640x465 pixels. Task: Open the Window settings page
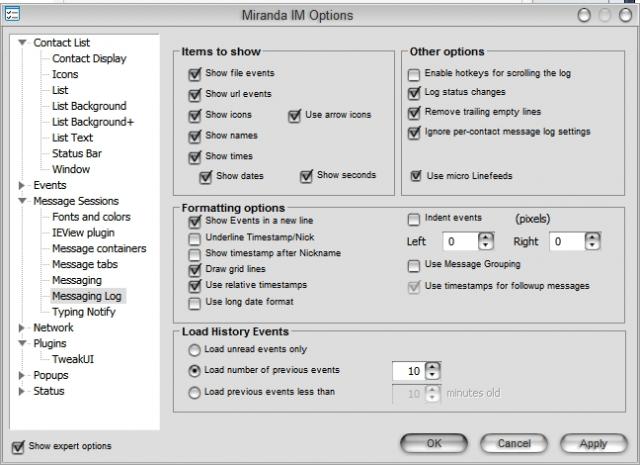[x=71, y=169]
